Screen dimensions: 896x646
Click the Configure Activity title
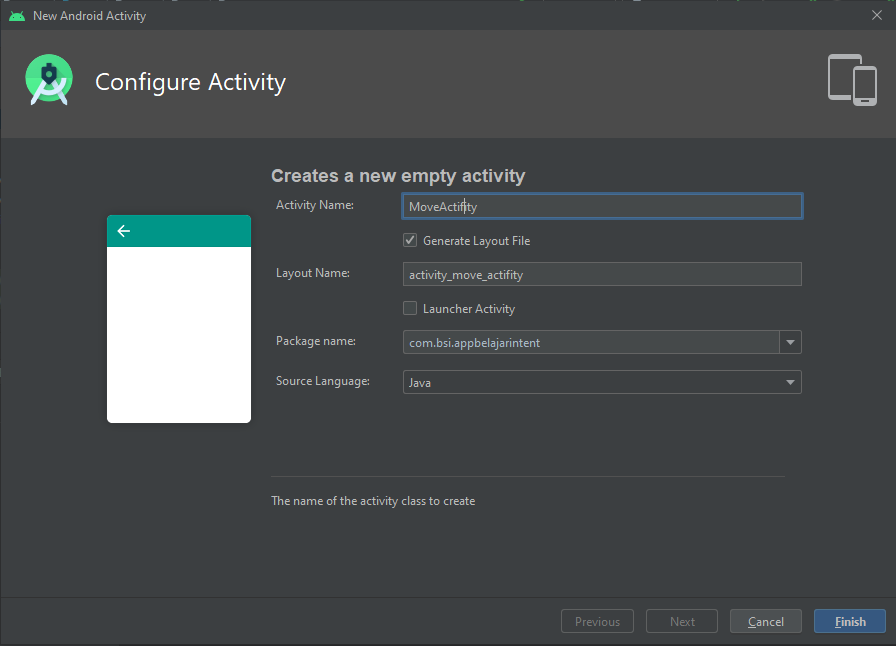pos(190,82)
